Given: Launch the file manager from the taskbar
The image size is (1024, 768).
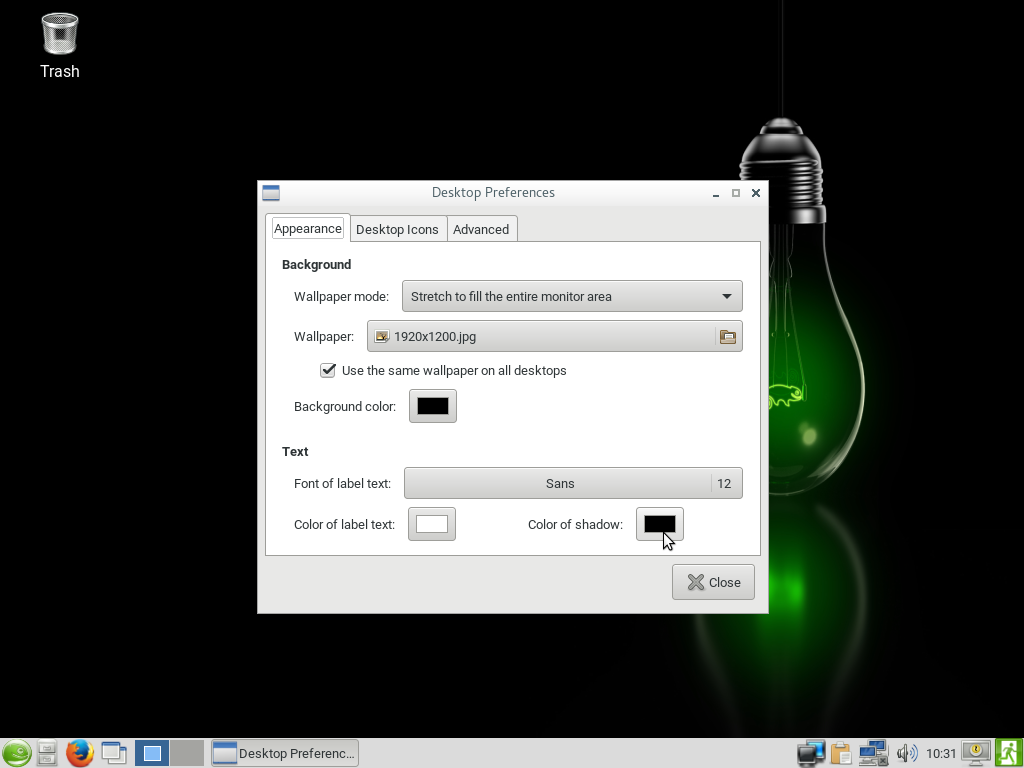Looking at the screenshot, I should pos(47,753).
